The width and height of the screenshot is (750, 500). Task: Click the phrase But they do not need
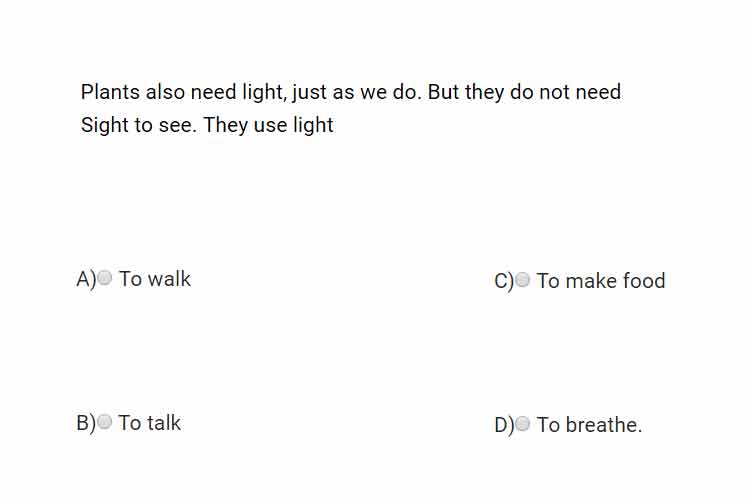pyautogui.click(x=524, y=92)
